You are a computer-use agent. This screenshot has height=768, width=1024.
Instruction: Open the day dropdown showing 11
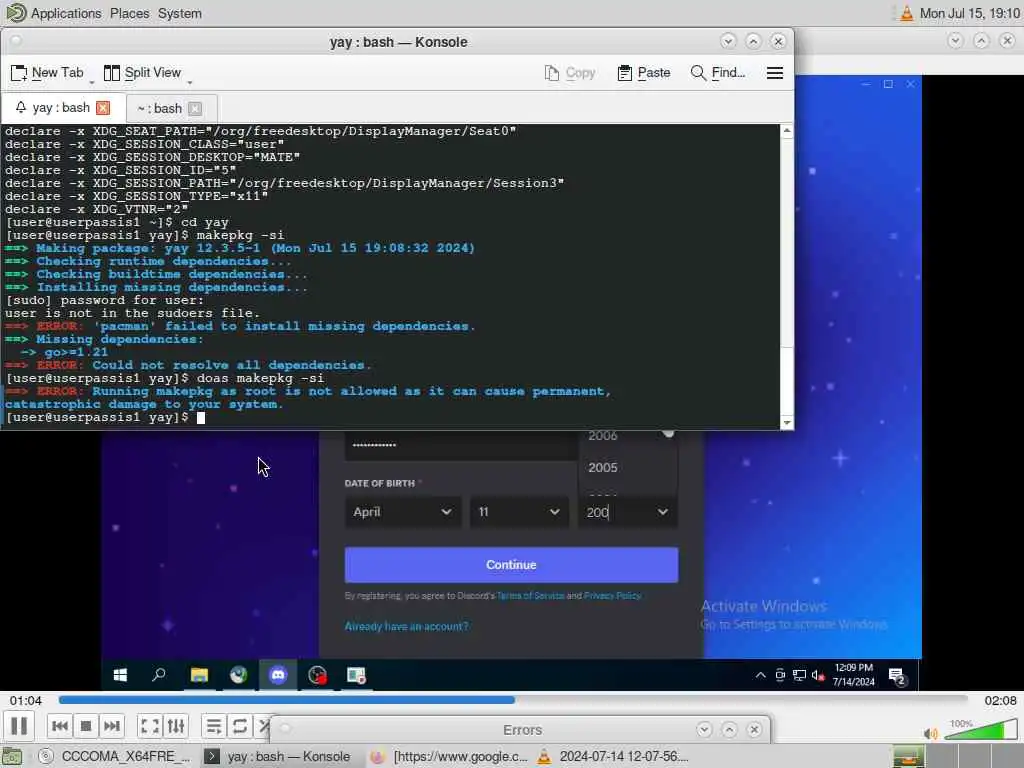[519, 512]
